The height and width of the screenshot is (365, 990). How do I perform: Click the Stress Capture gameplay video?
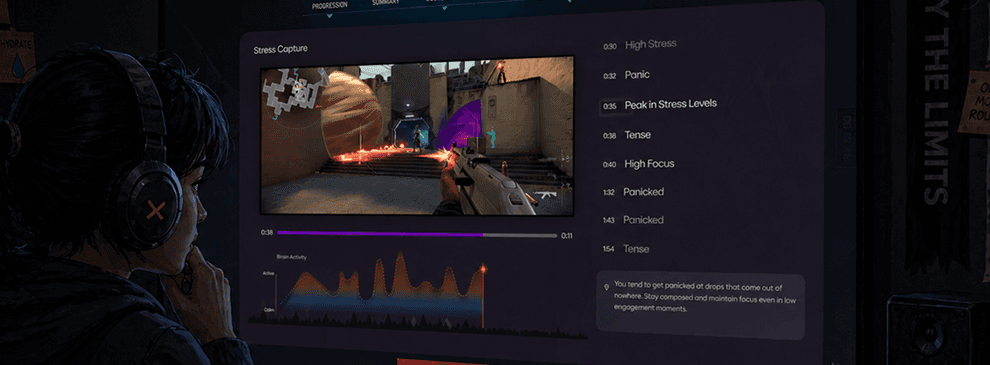pyautogui.click(x=417, y=135)
